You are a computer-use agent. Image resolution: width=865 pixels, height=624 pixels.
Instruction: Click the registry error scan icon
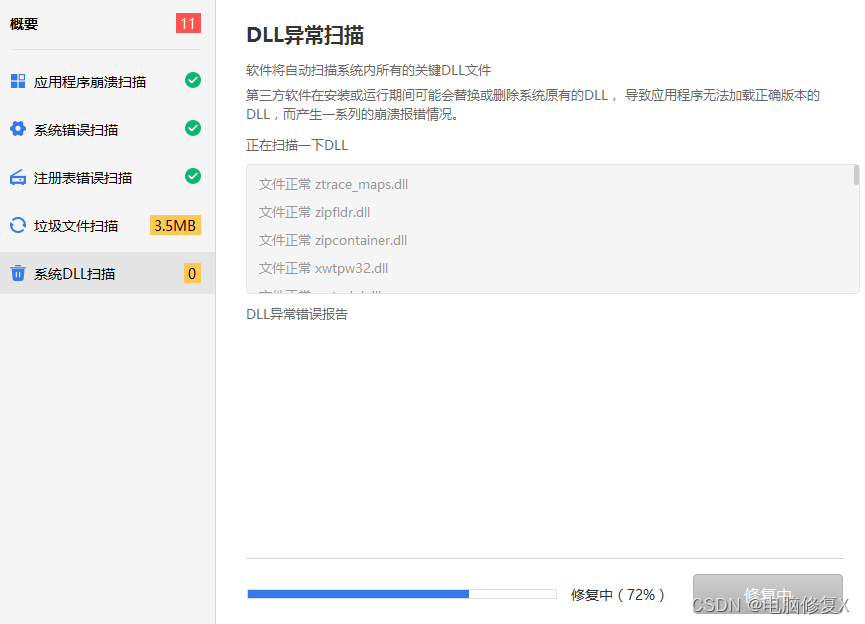[18, 177]
